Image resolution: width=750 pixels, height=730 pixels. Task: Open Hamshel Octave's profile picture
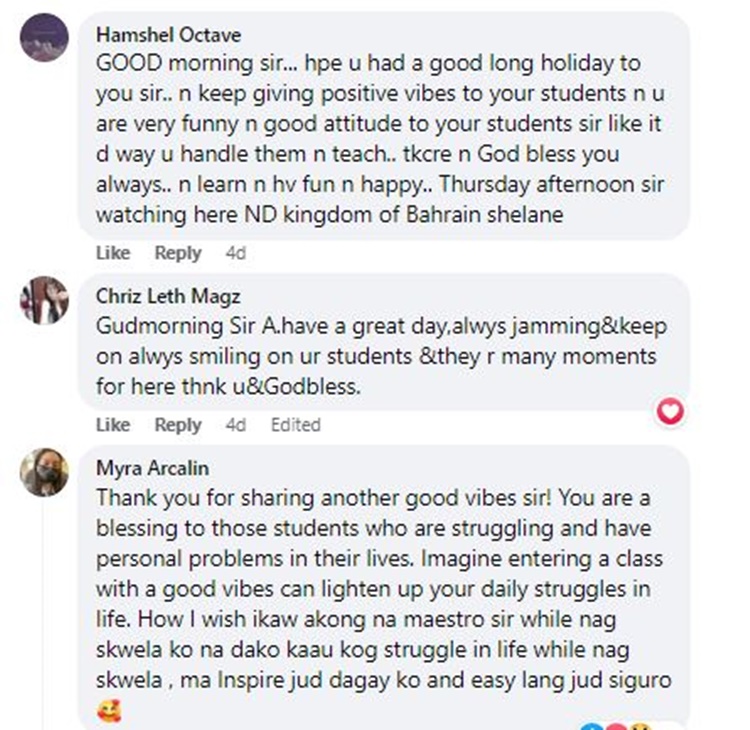click(44, 39)
